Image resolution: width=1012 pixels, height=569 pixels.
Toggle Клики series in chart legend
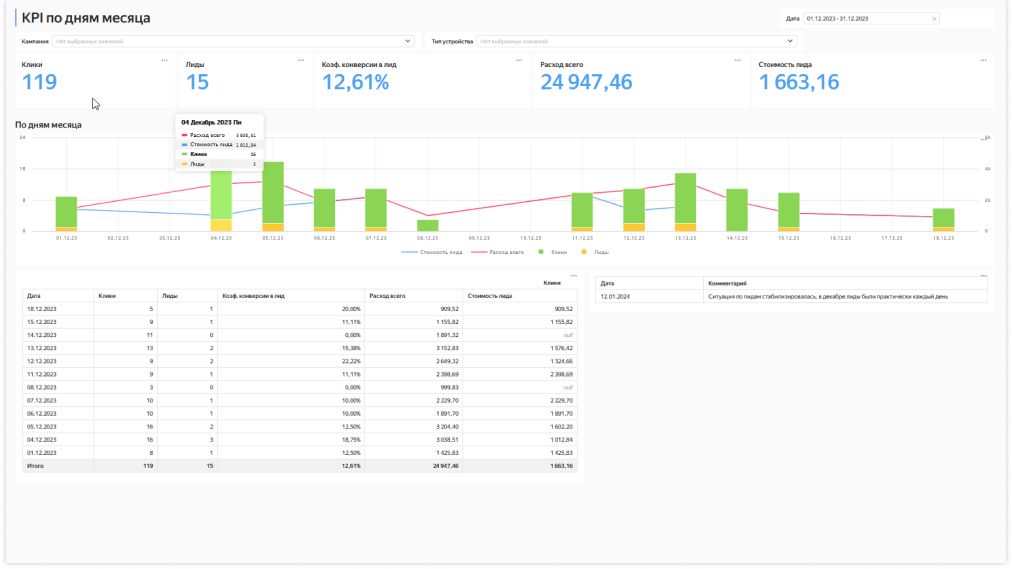(x=552, y=252)
